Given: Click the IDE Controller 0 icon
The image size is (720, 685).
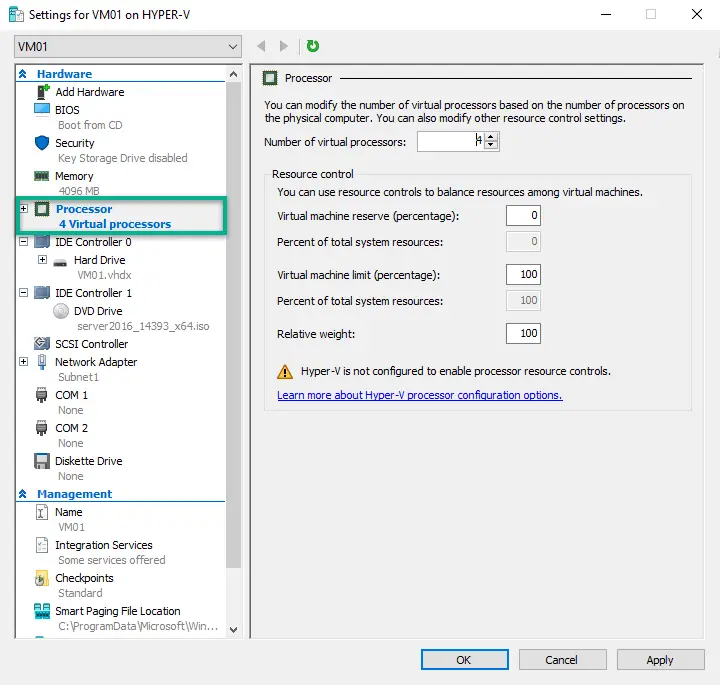Looking at the screenshot, I should [x=42, y=241].
